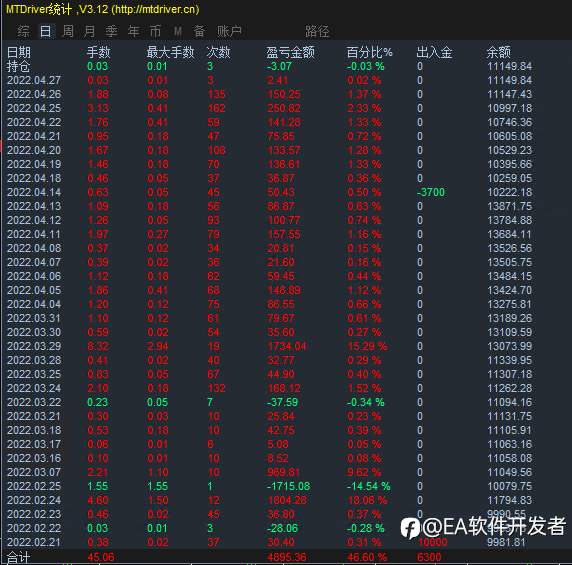Screen dimensions: 572x565
Task: Click the 2022.03.24 date cell
Action: pyautogui.click(x=34, y=388)
